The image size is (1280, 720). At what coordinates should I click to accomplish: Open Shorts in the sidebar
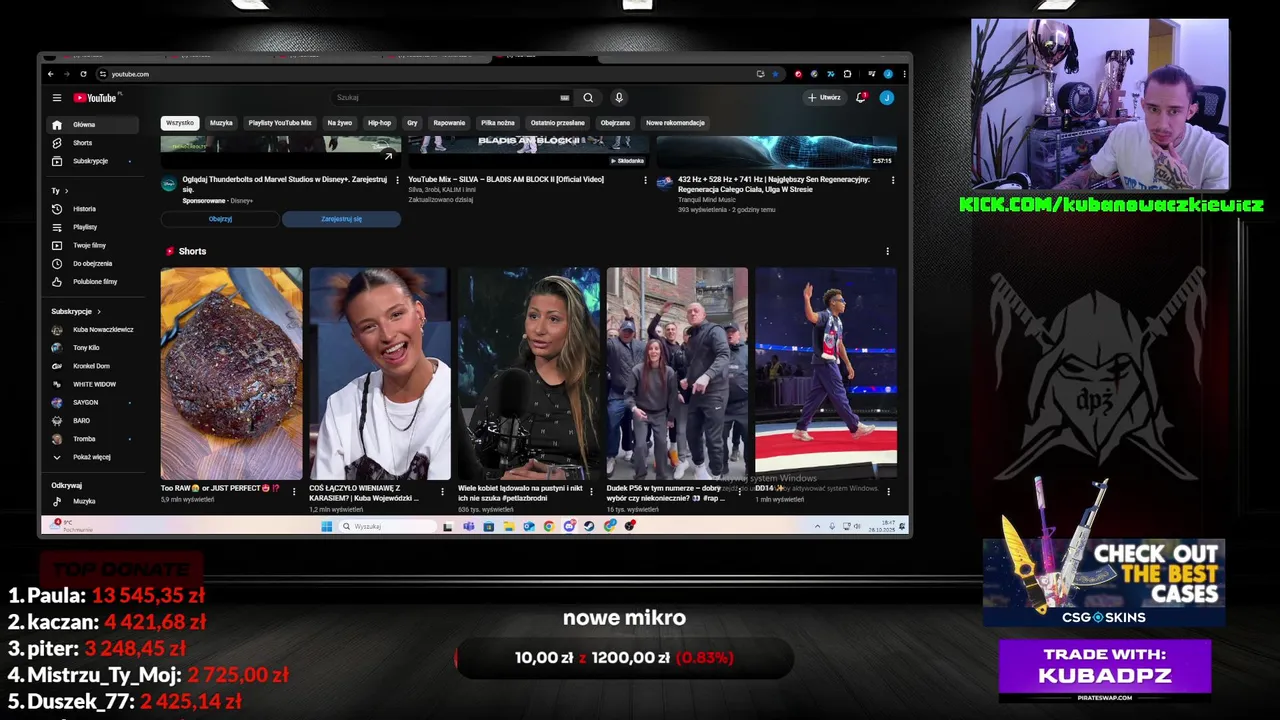pos(95,143)
